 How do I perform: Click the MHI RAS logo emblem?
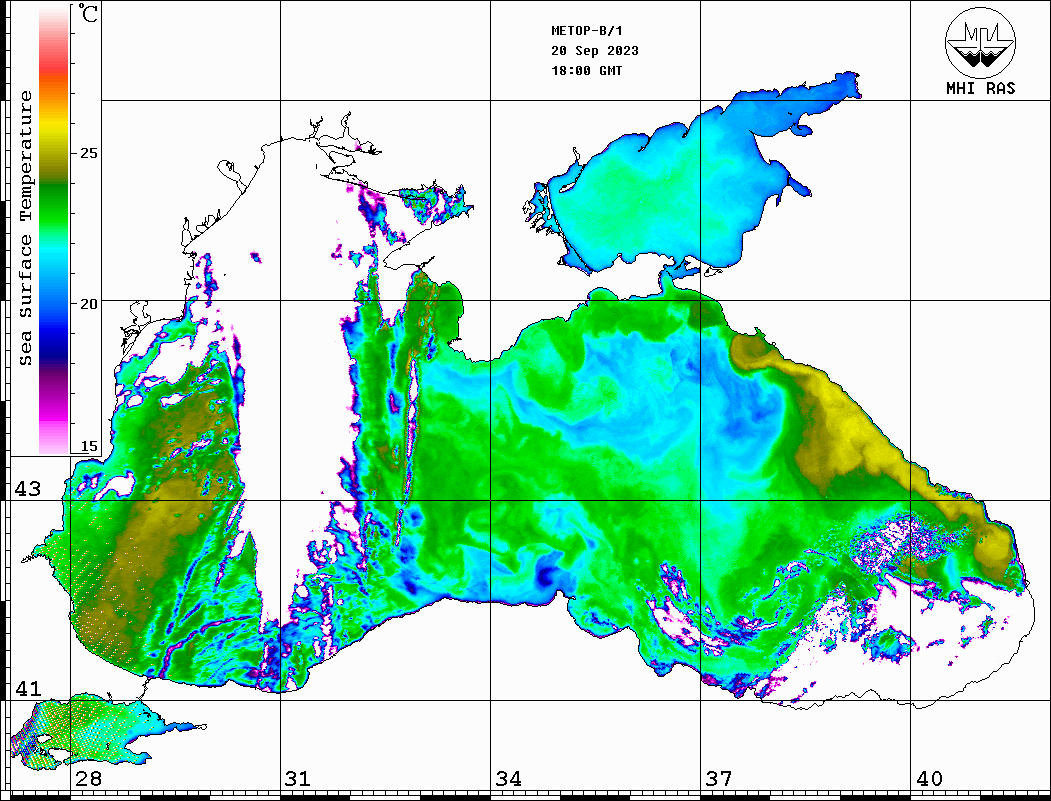click(980, 42)
